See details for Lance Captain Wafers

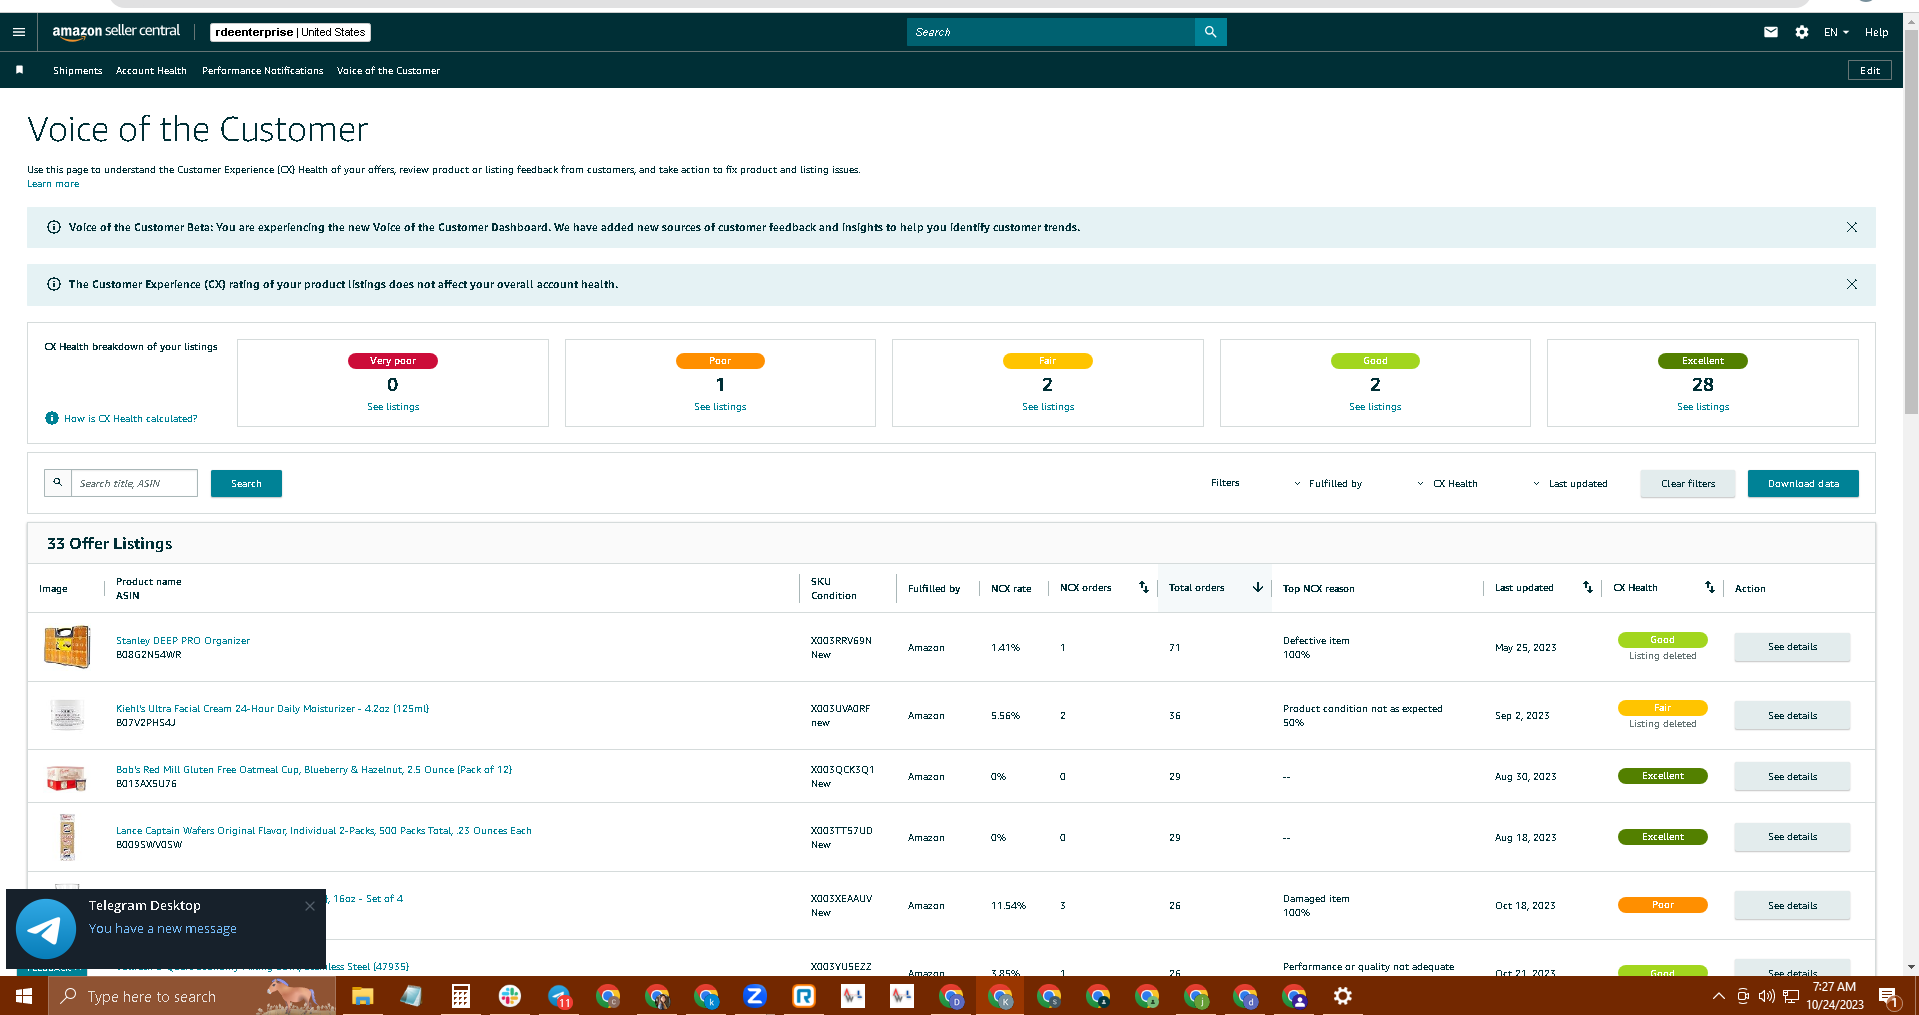point(1792,837)
